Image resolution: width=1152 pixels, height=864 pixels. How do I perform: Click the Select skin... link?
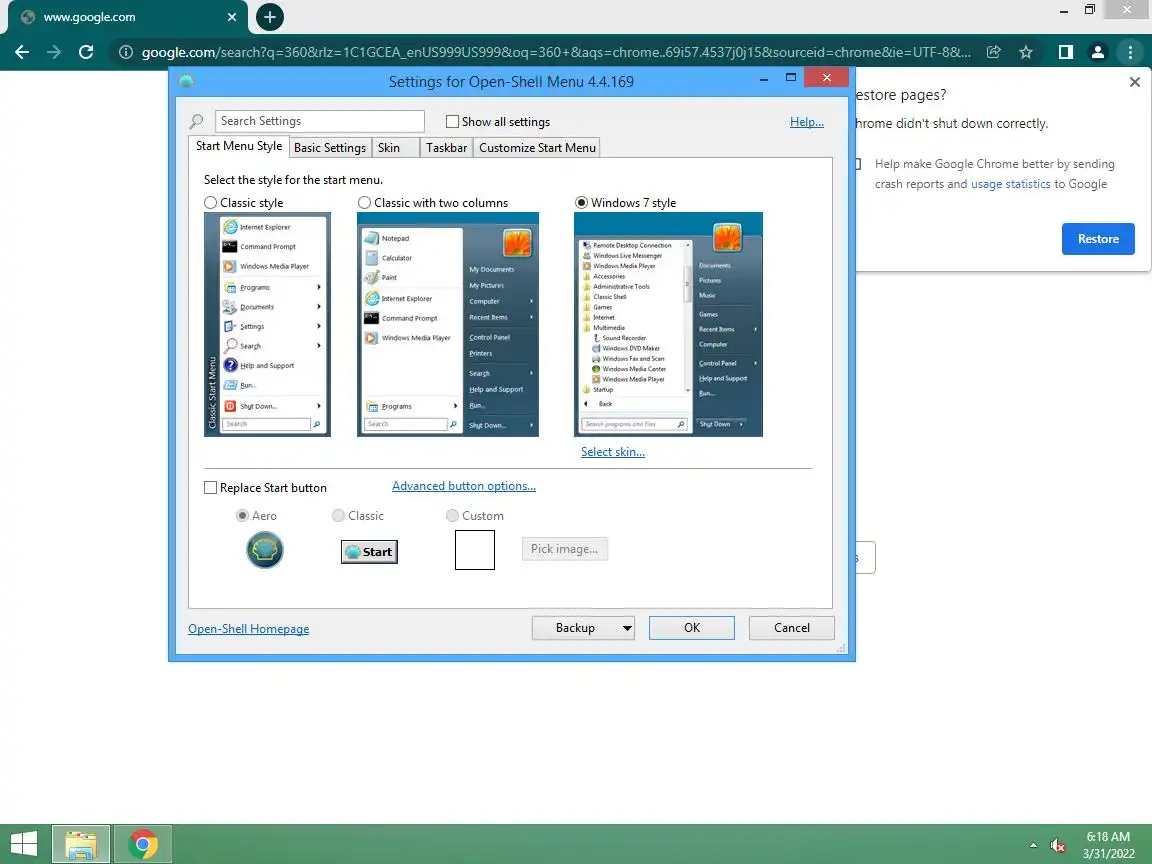coord(613,452)
